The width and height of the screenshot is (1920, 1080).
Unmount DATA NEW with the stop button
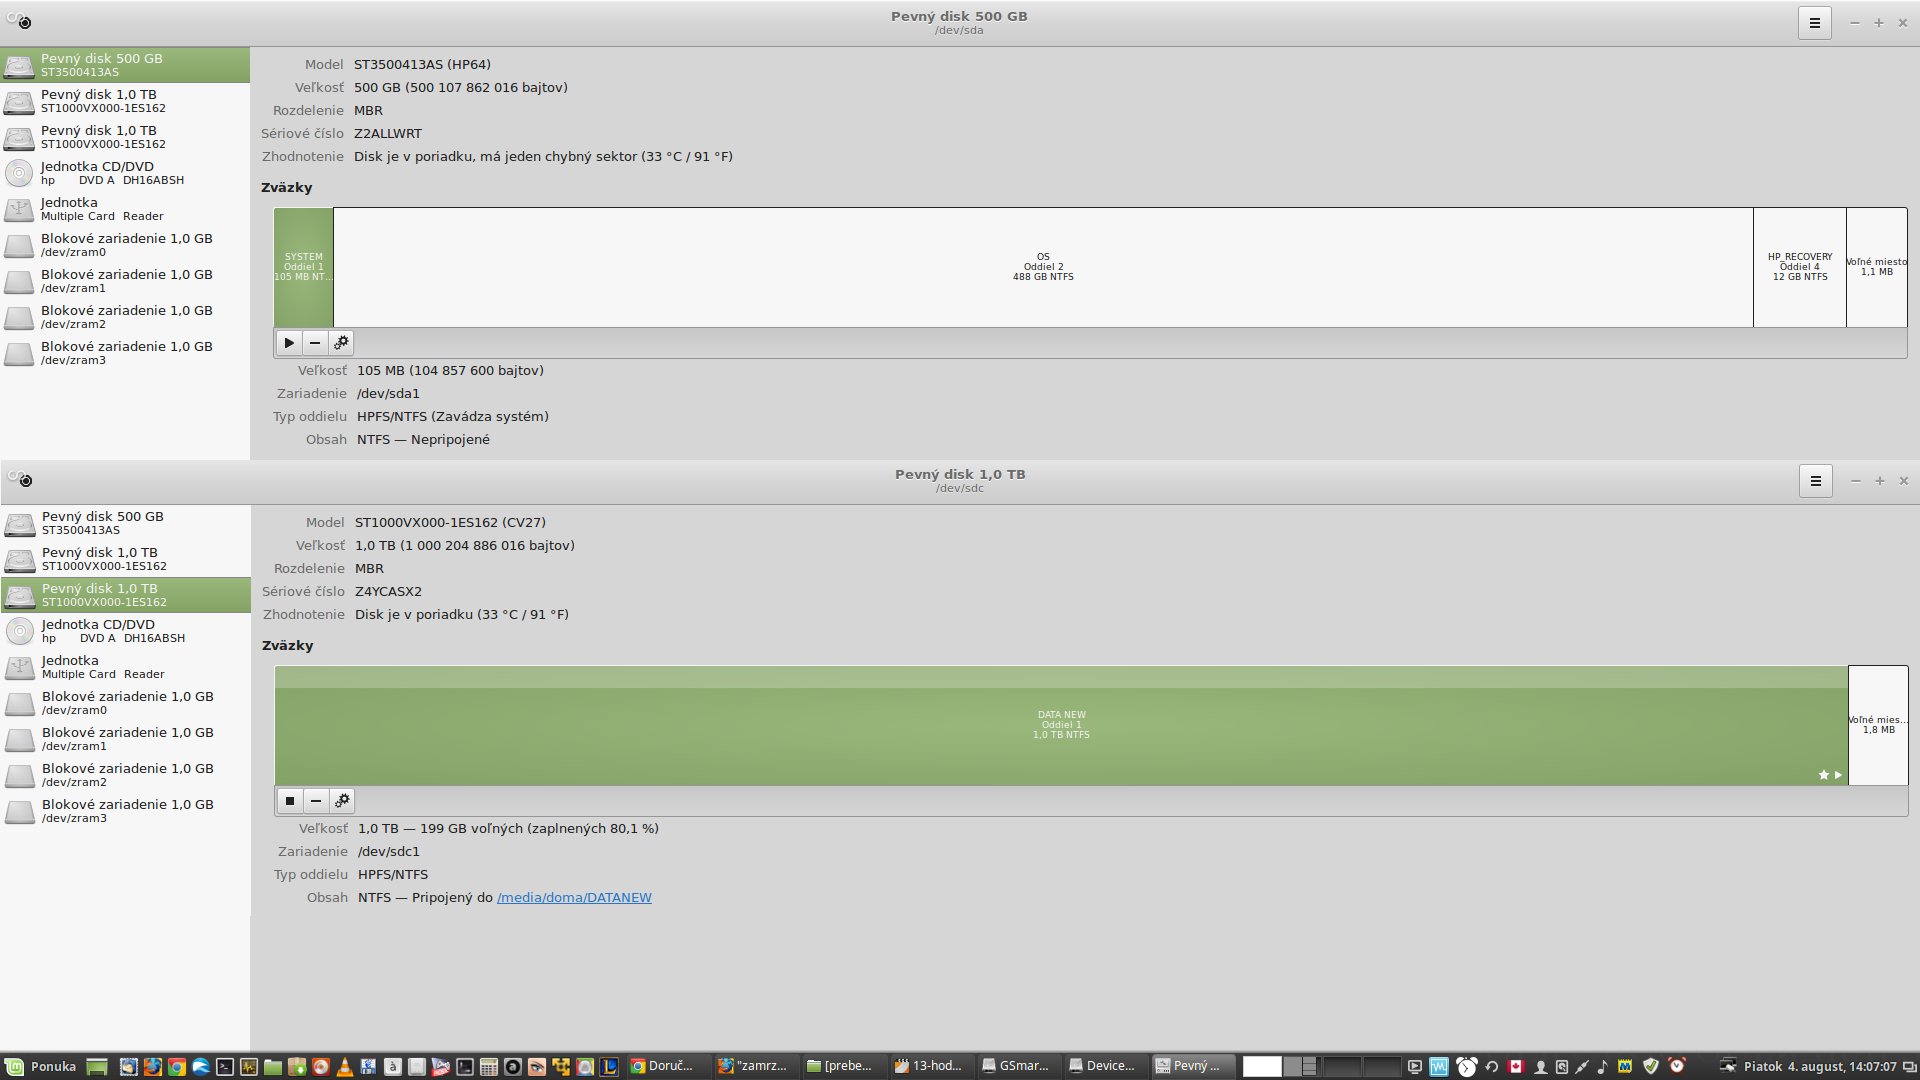[290, 801]
